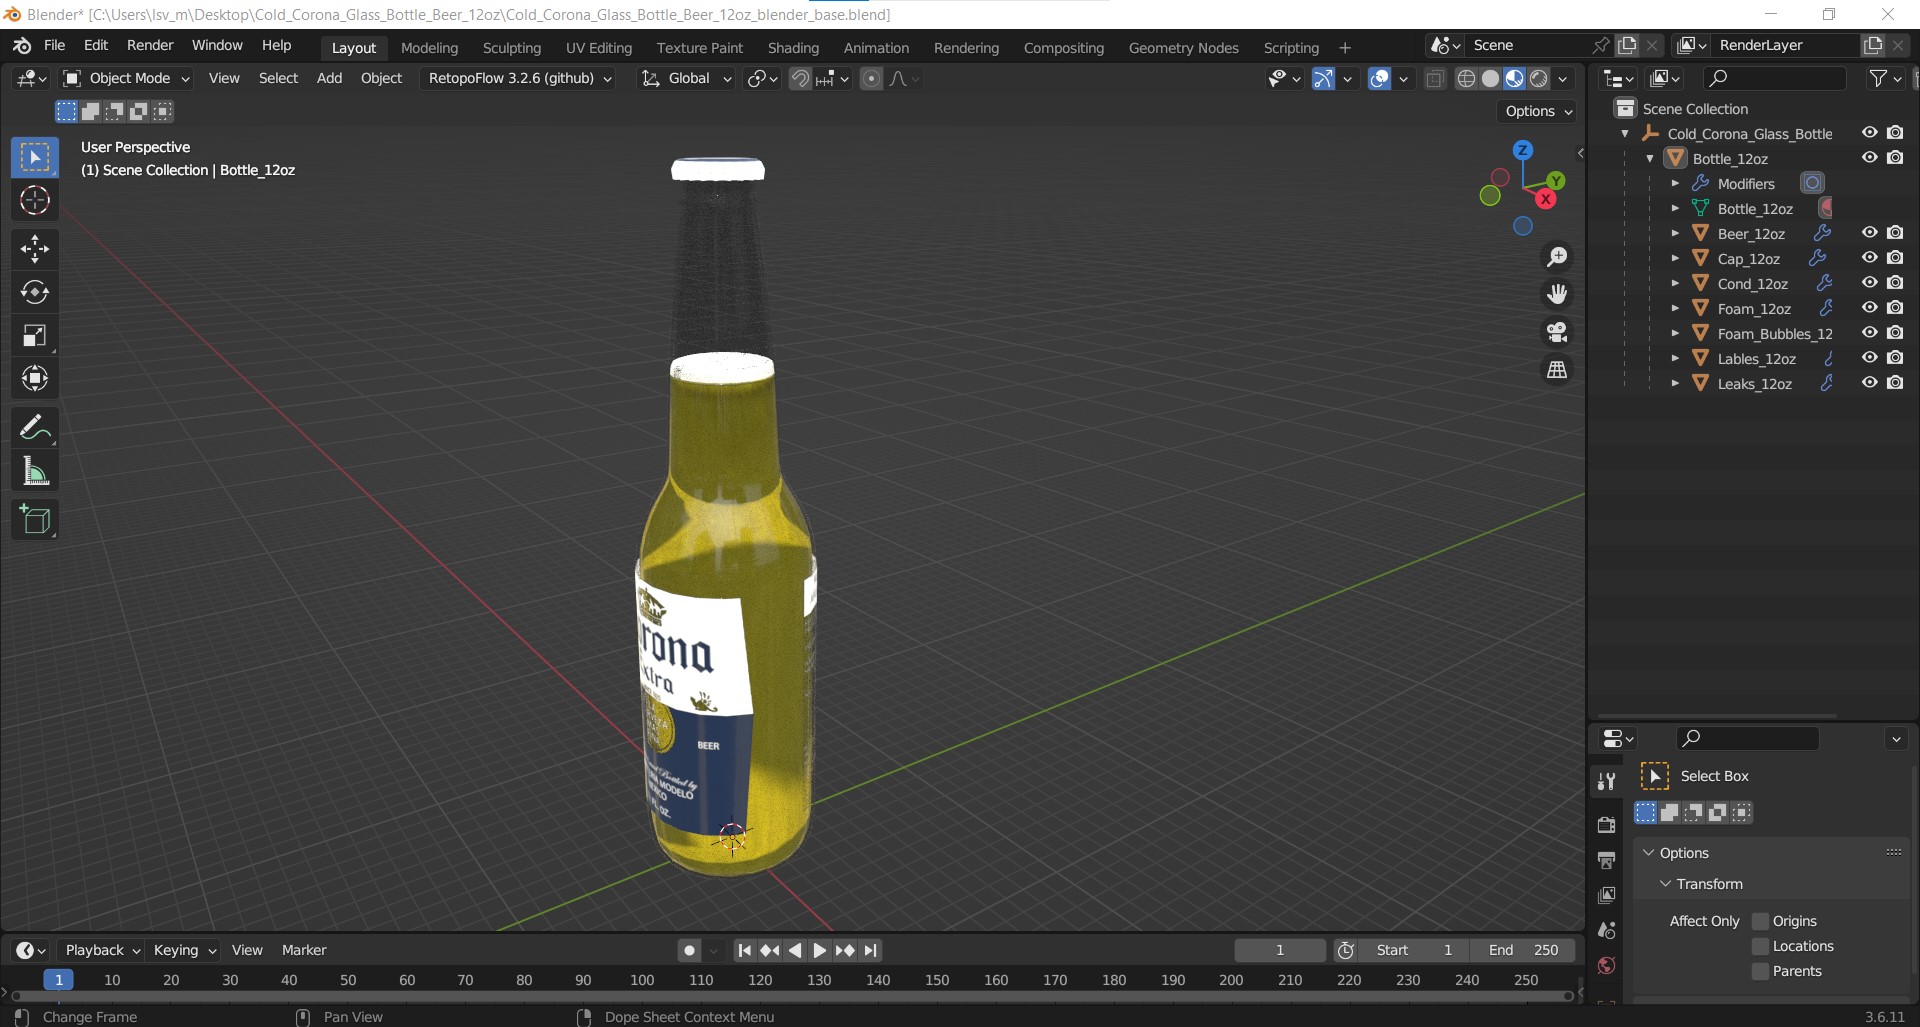Viewport: 1920px width, 1027px height.
Task: Toggle viewport gizmos button
Action: point(1323,79)
